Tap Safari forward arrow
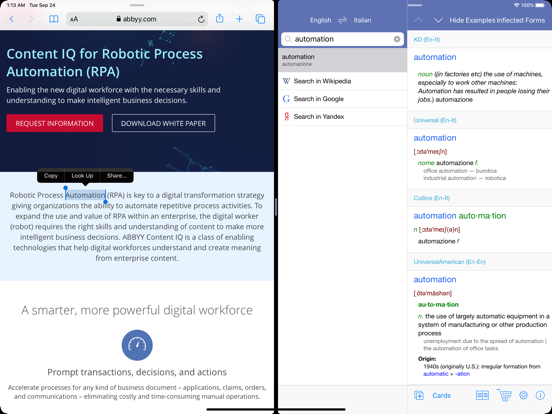This screenshot has height=414, width=552. click(31, 19)
